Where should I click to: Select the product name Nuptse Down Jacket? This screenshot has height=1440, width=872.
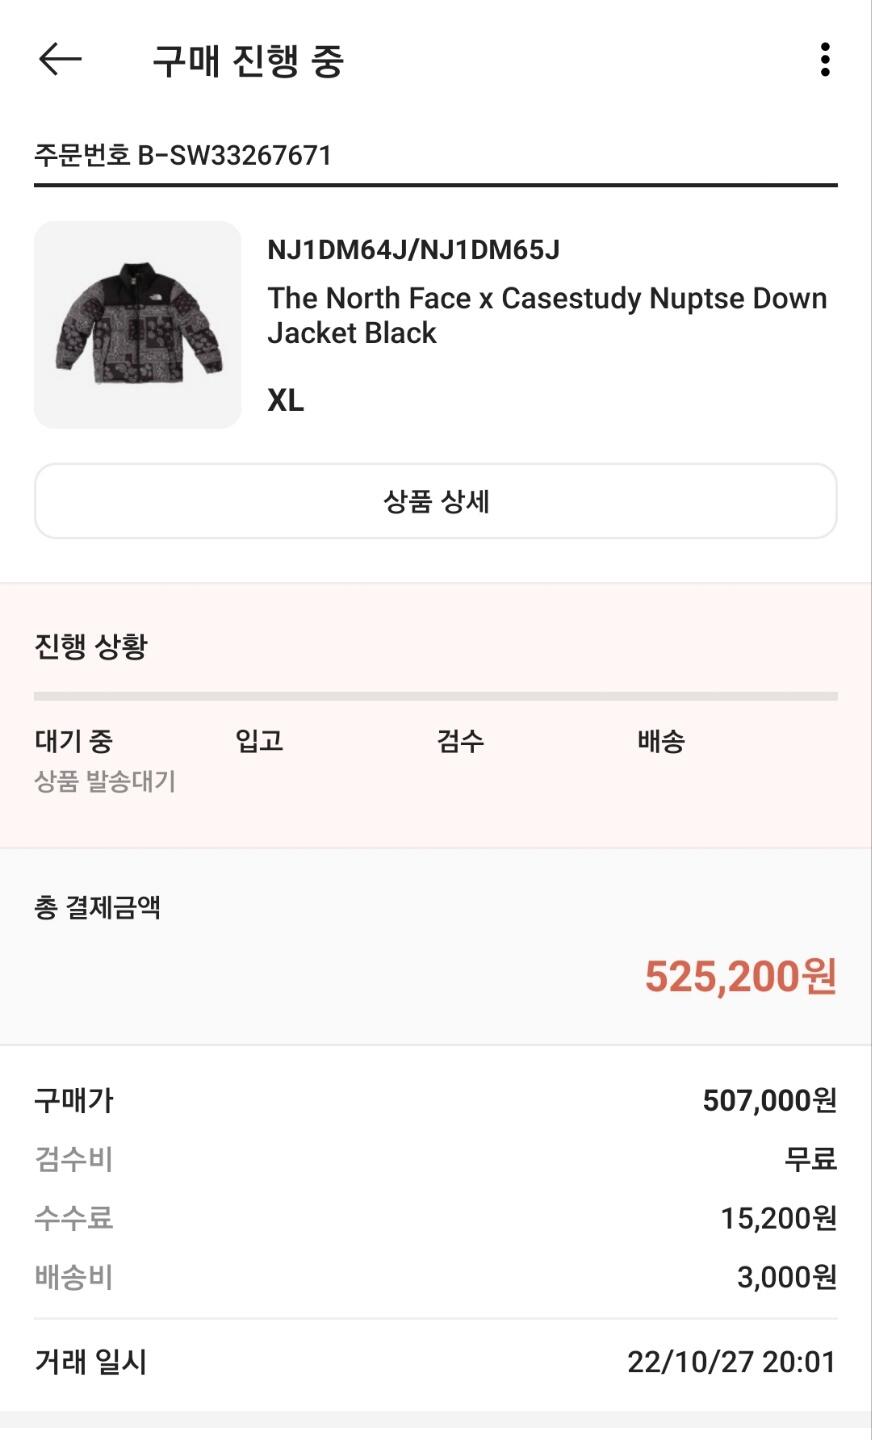[x=547, y=315]
